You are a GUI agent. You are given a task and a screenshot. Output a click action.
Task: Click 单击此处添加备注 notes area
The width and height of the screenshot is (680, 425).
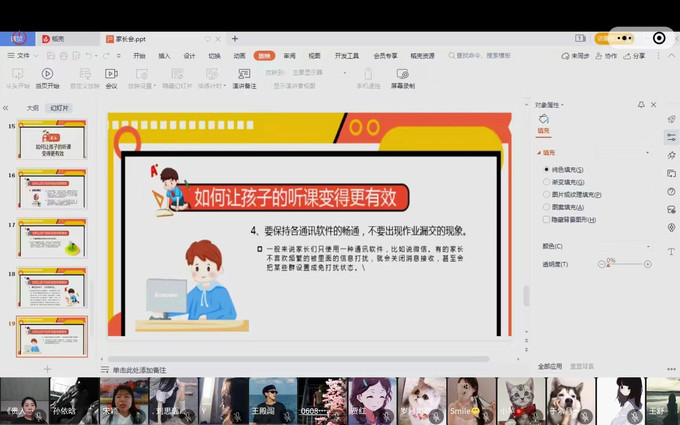[139, 370]
